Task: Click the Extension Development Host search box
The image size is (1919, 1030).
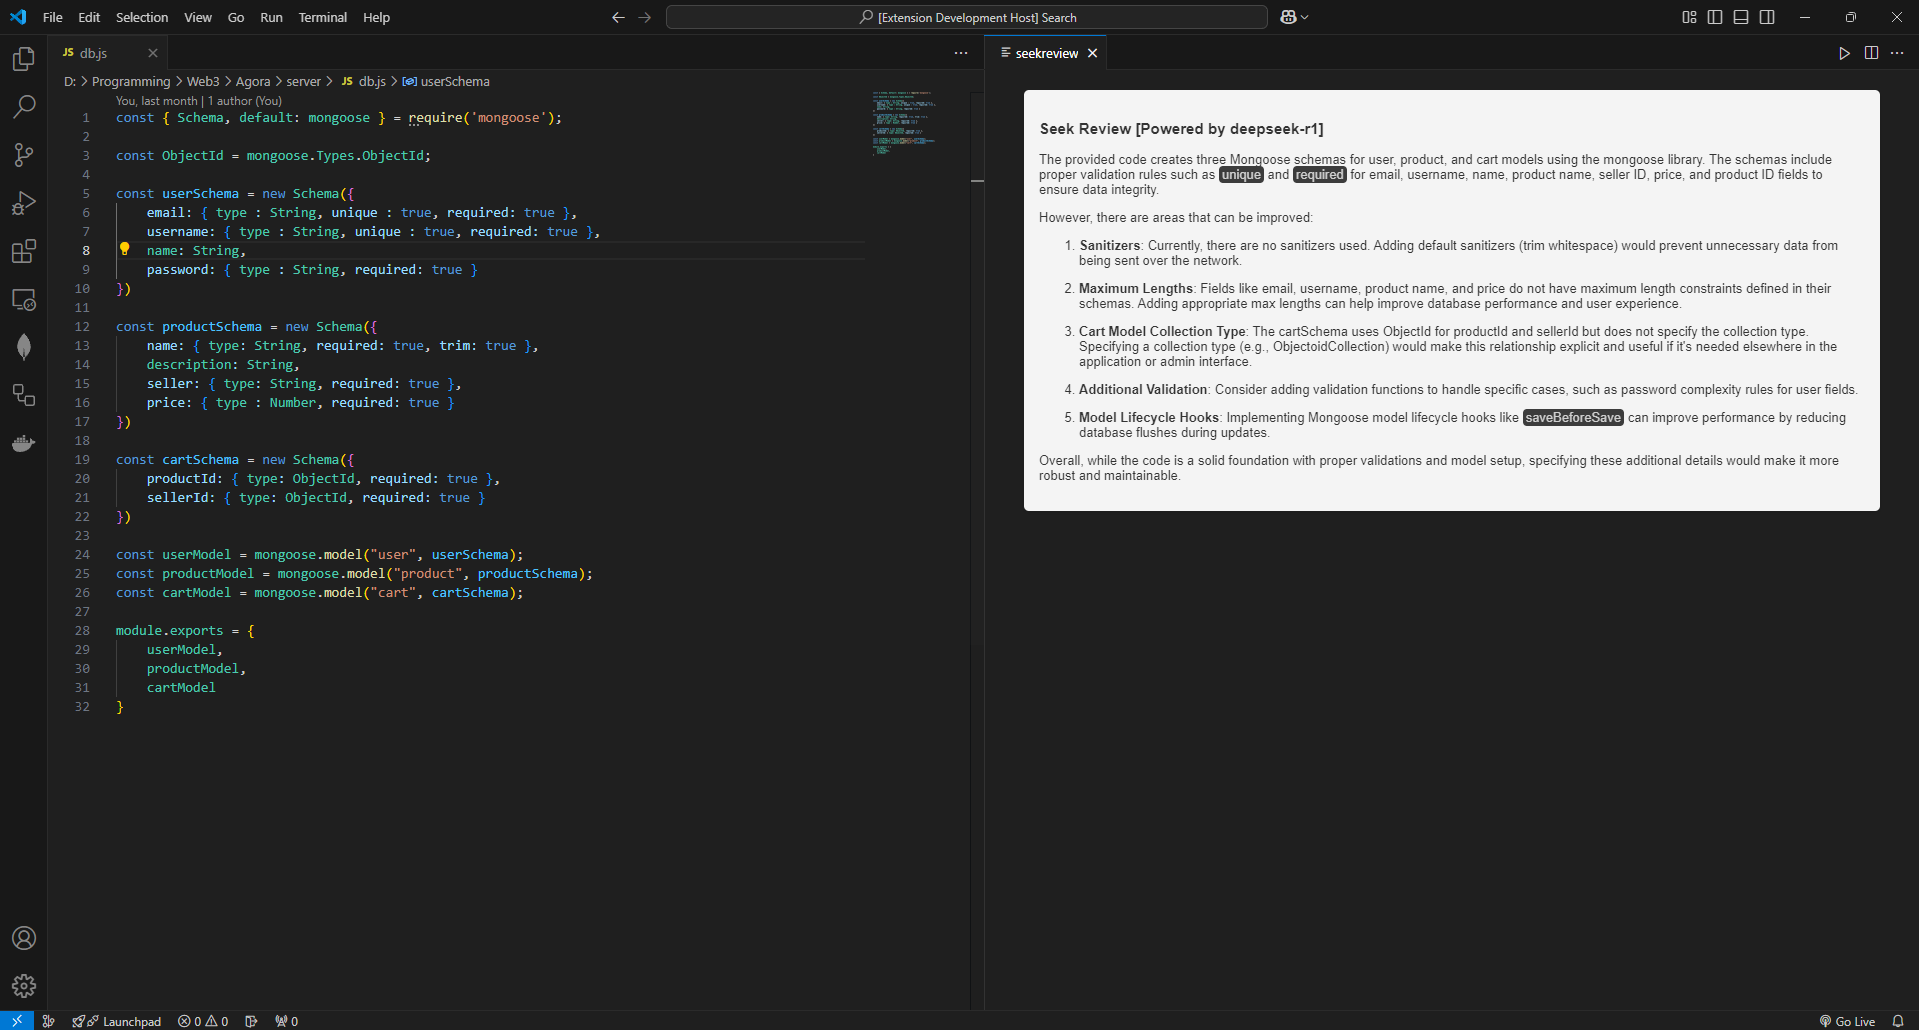Action: pyautogui.click(x=966, y=17)
